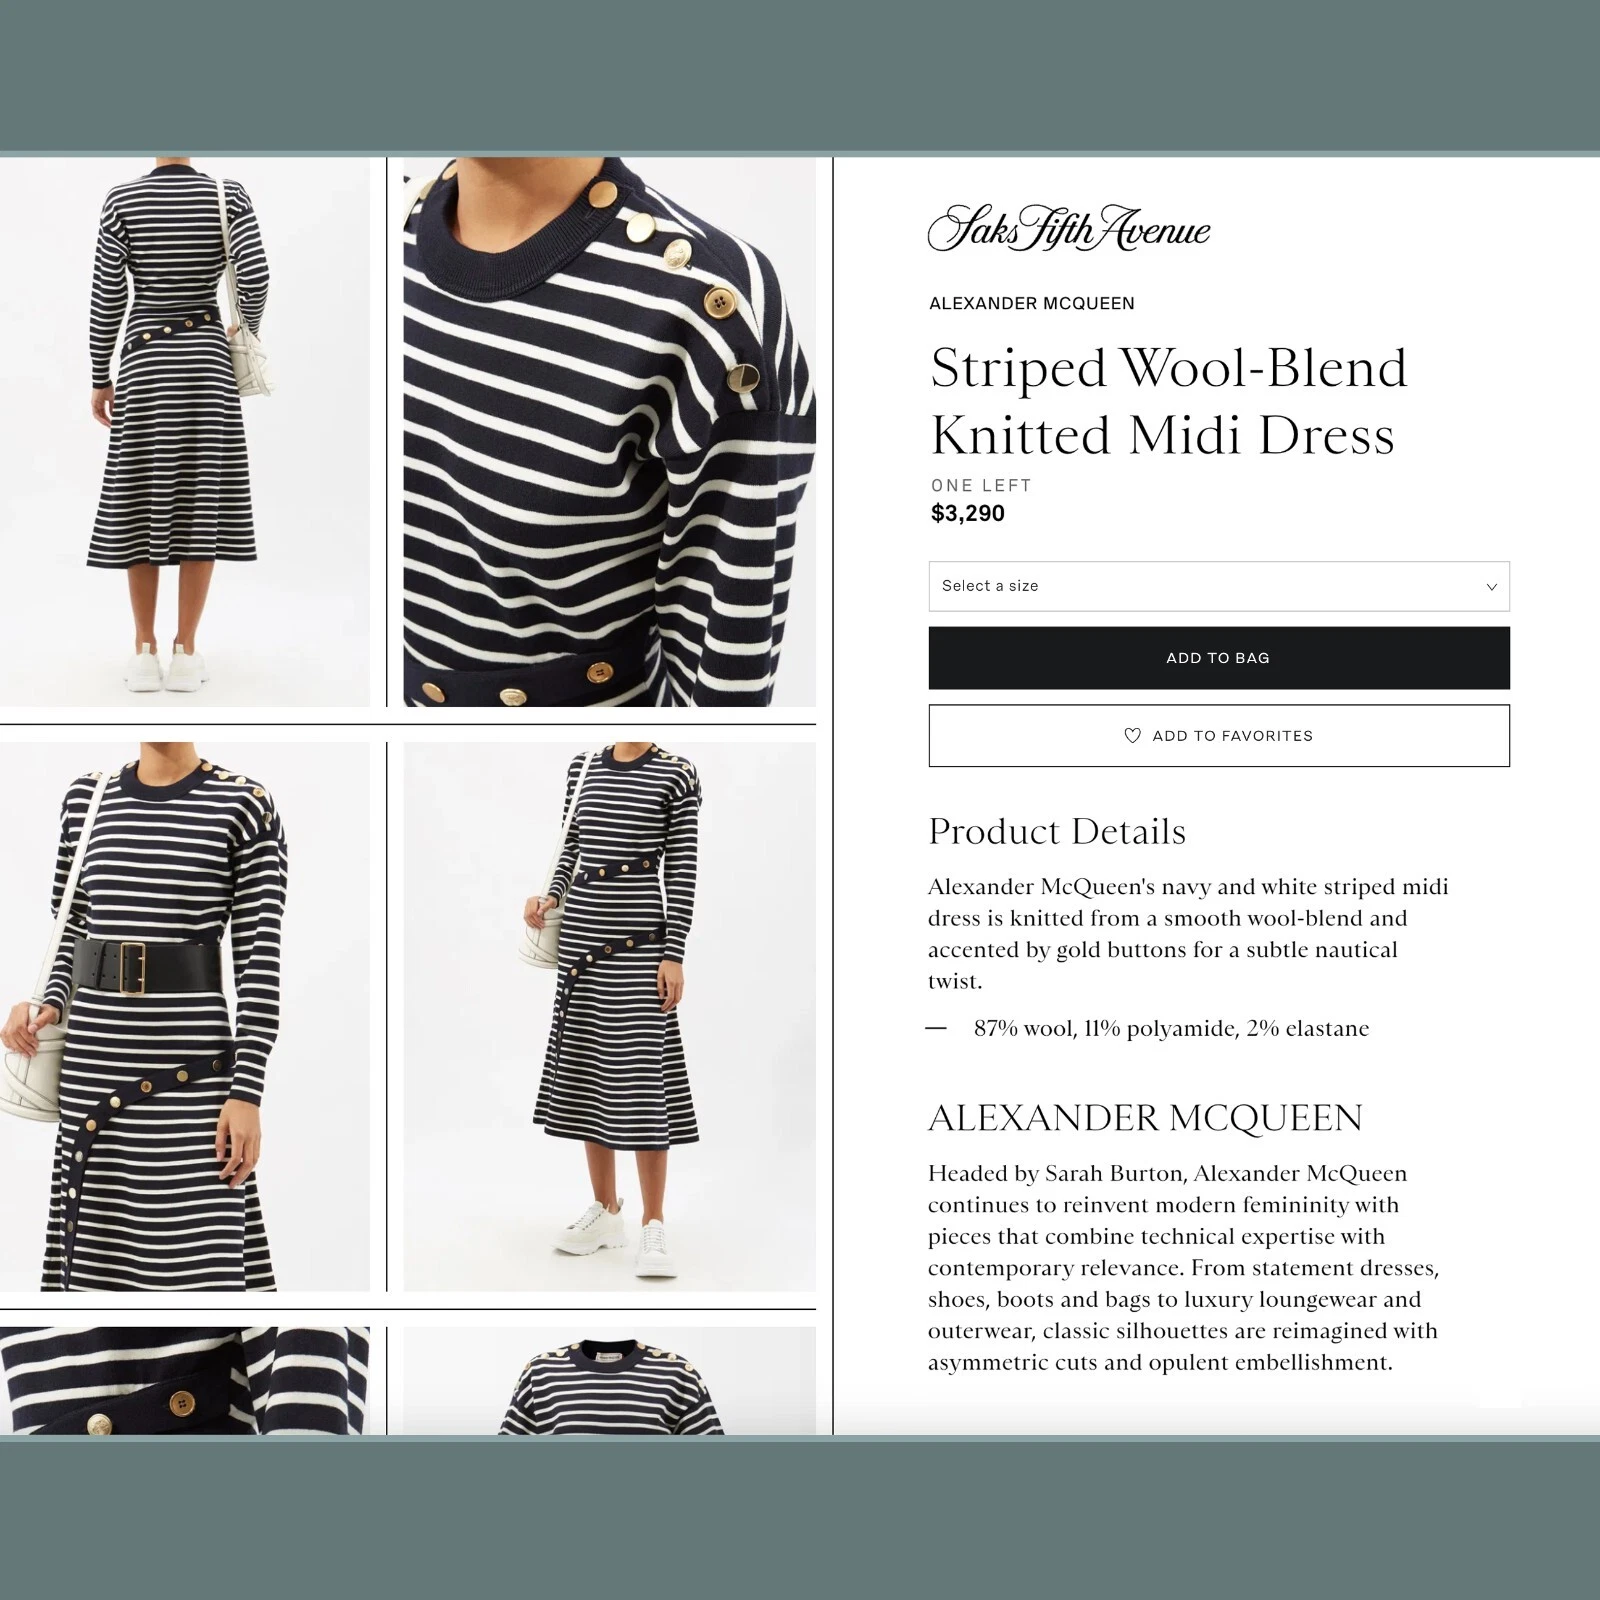Click the $3,290 price text
Viewport: 1600px width, 1600px height.
(967, 513)
